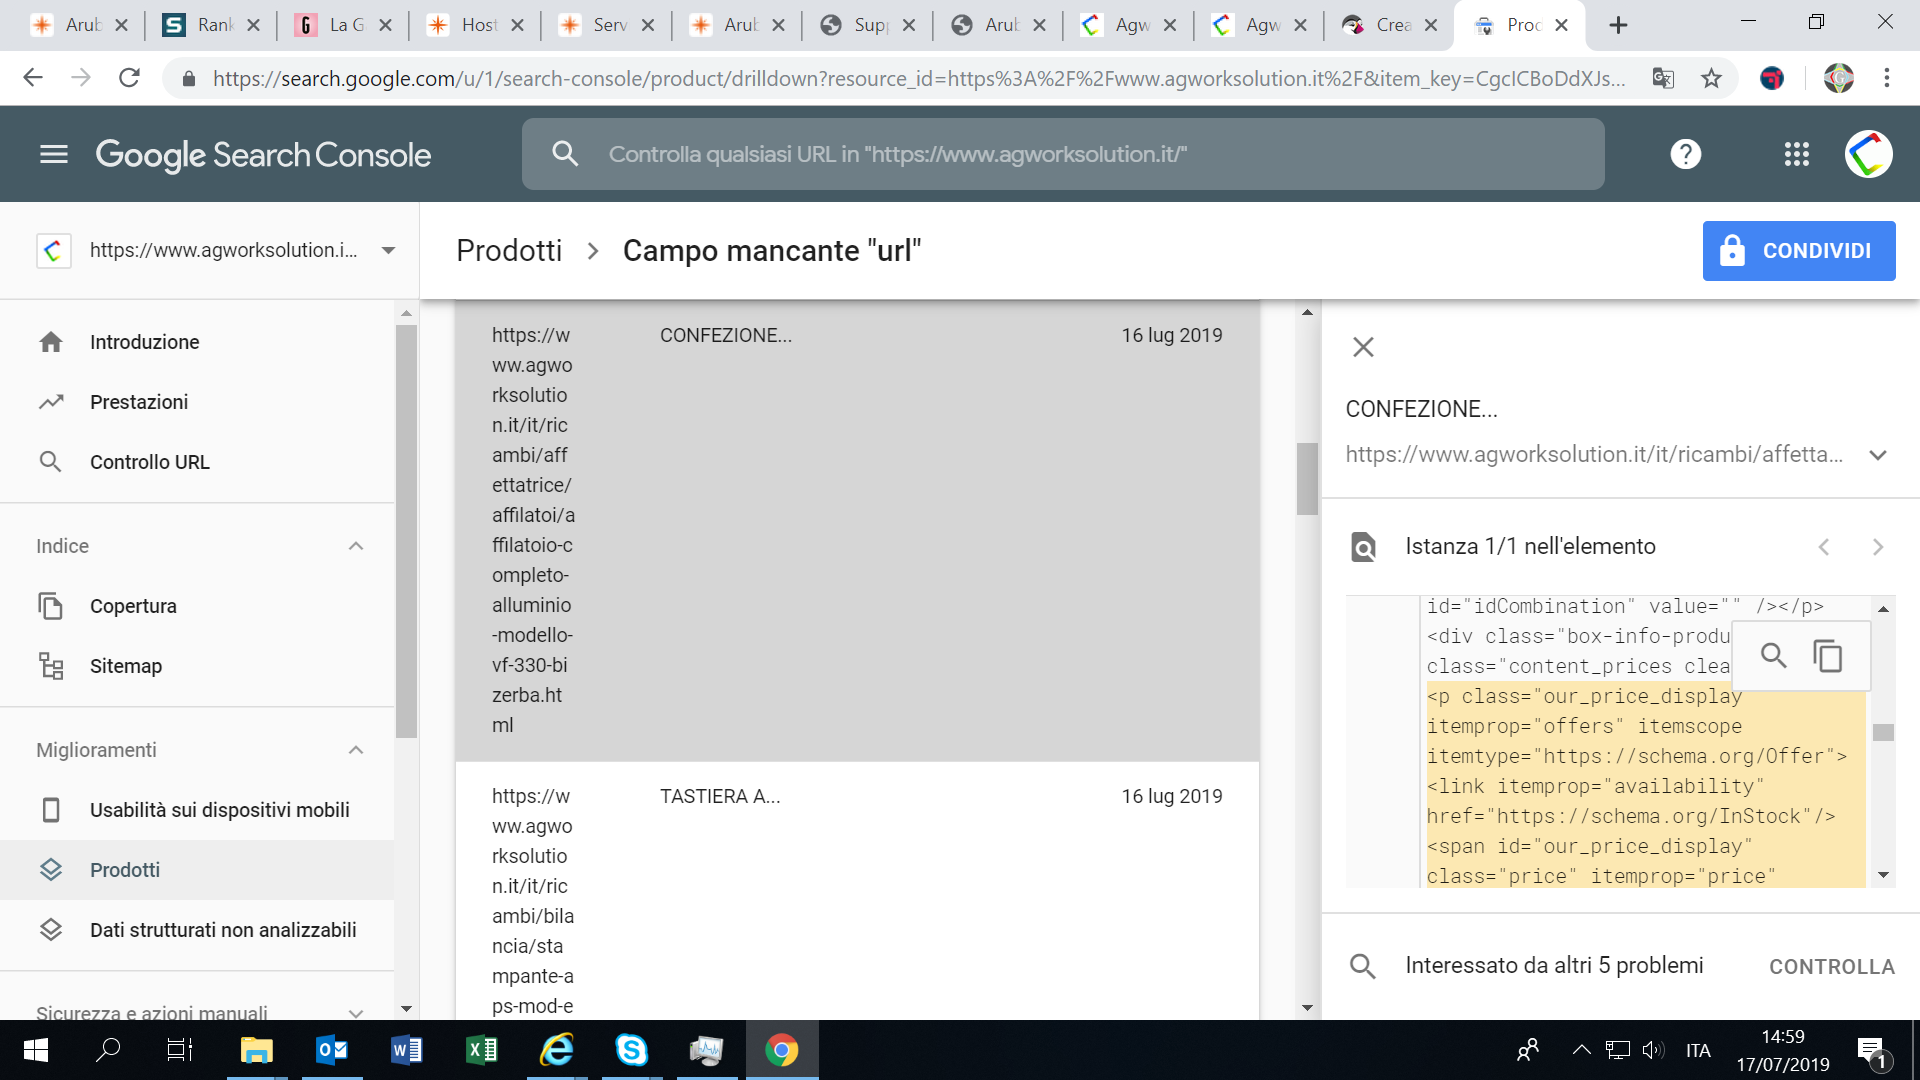Click CONTROLLA for other problems
Viewport: 1920px width, 1080px height.
point(1832,967)
